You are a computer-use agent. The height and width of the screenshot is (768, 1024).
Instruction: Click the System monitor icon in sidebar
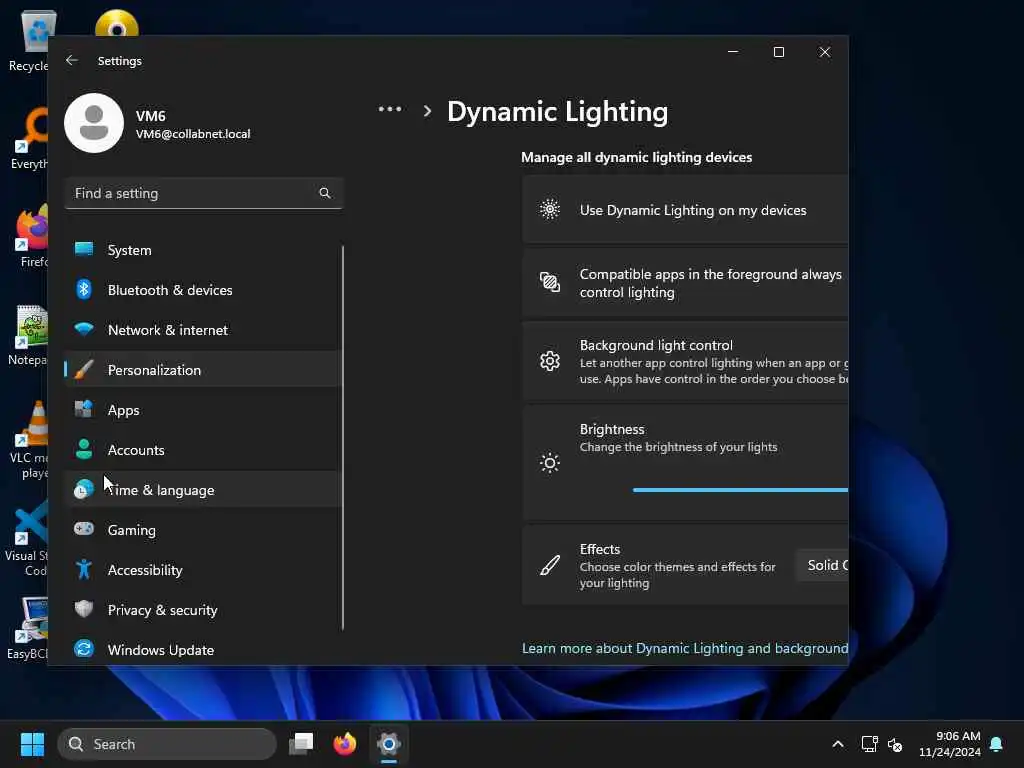tap(84, 249)
